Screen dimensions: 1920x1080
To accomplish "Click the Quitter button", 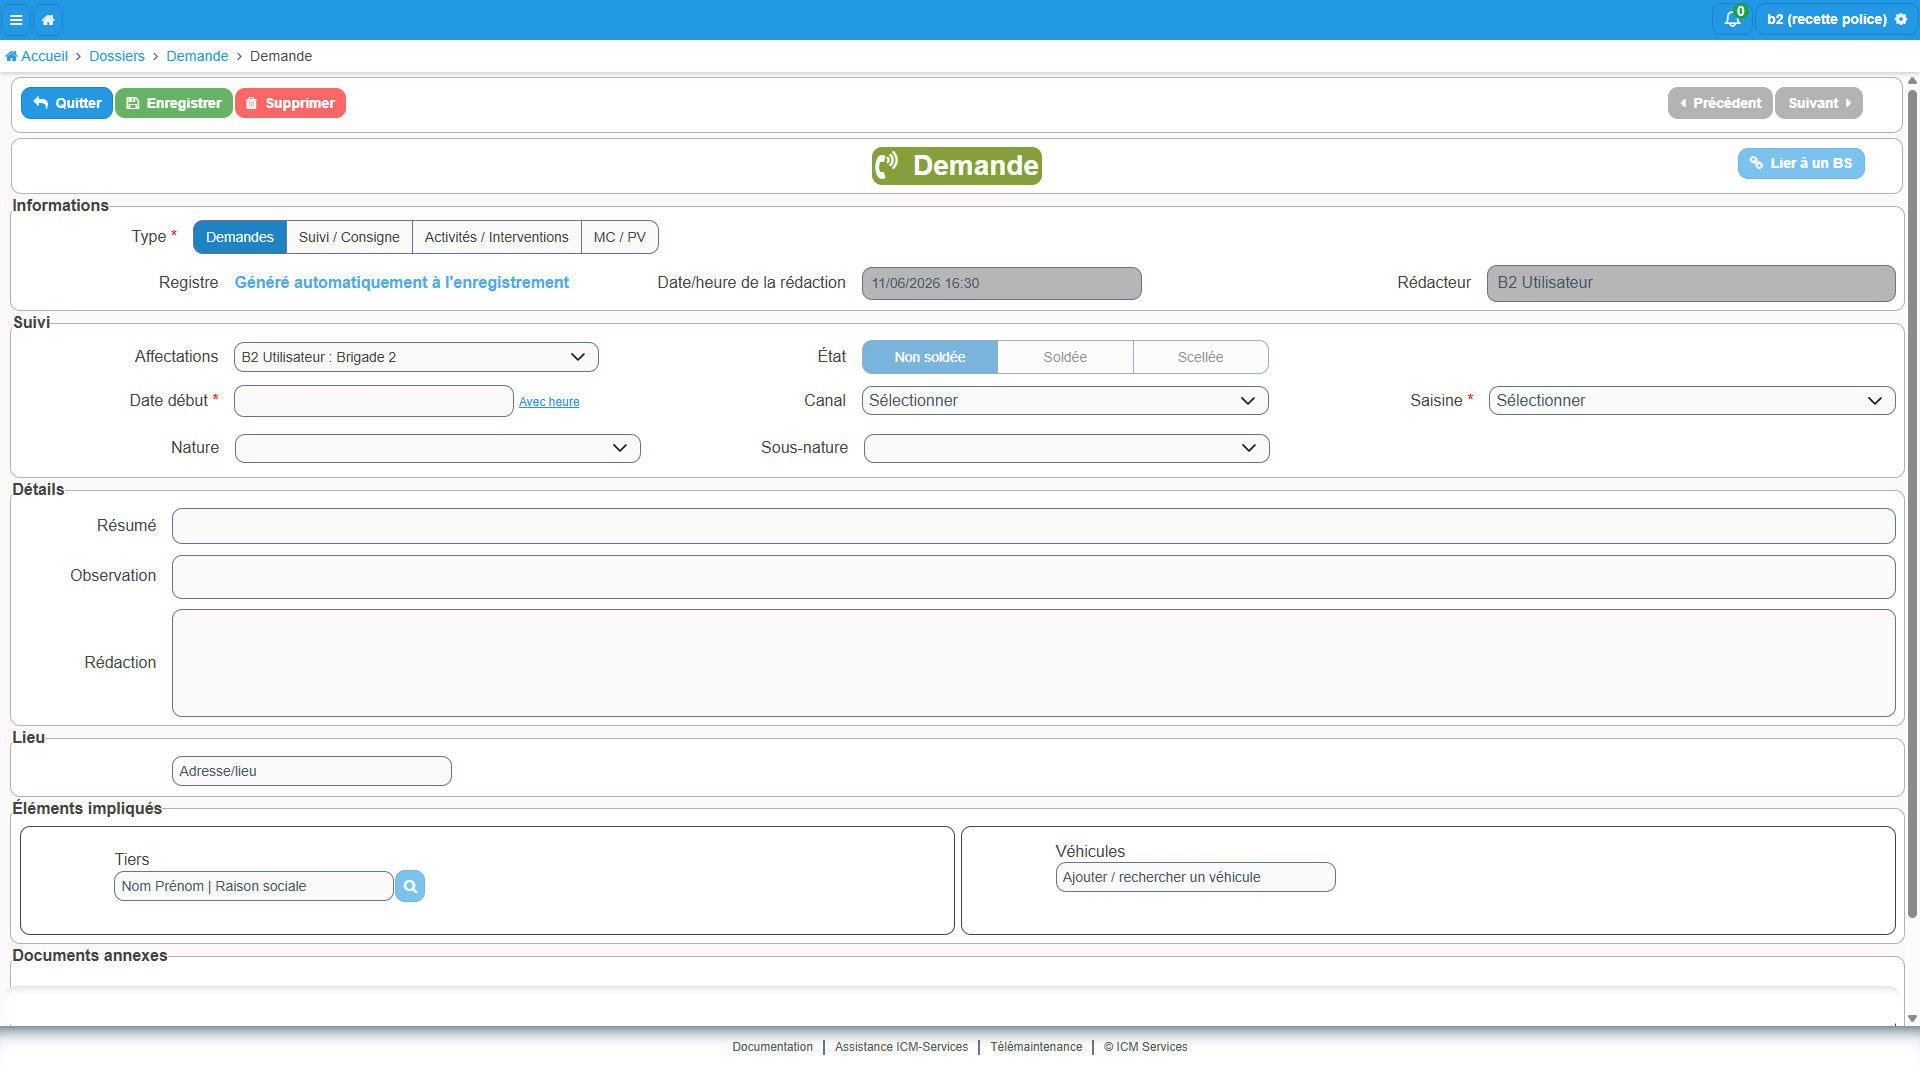I will coord(67,103).
